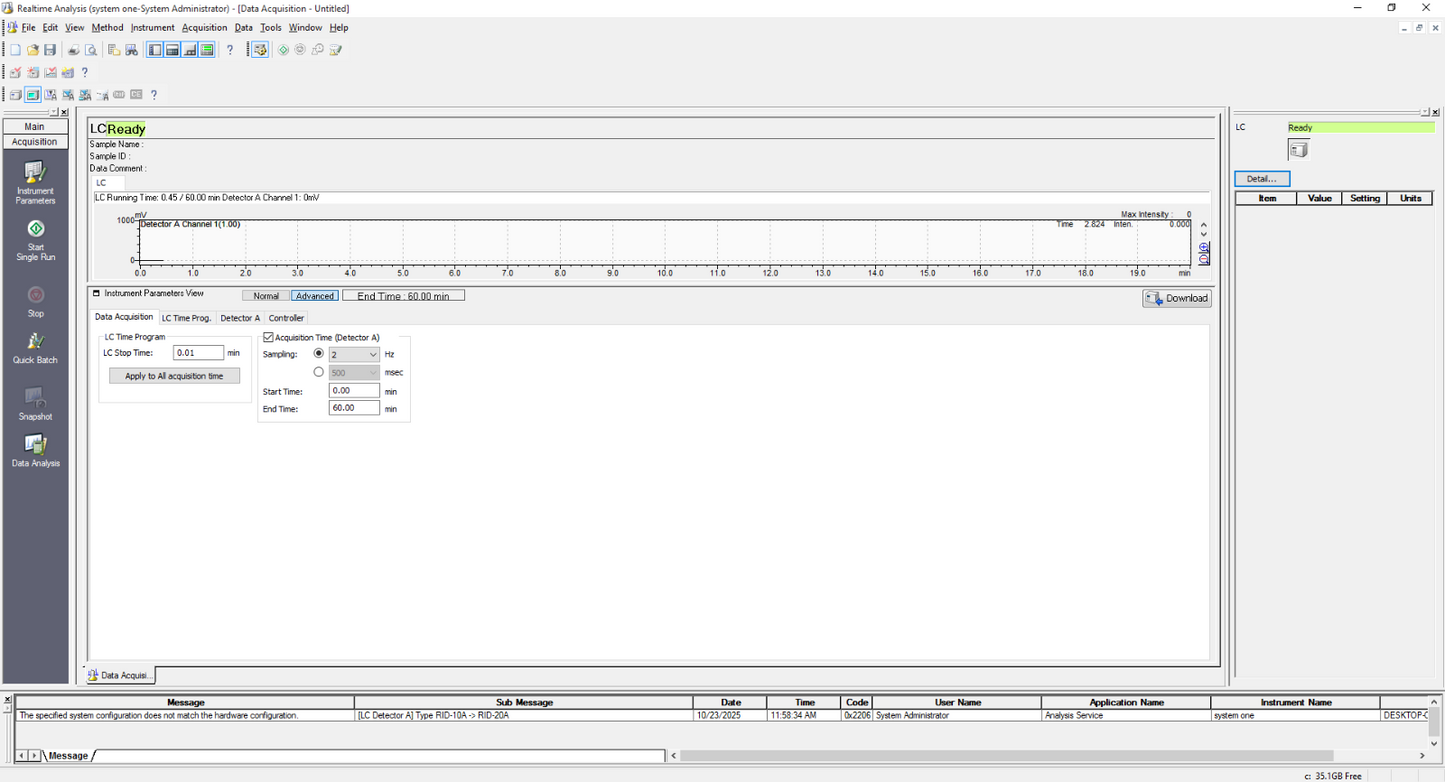1445x782 pixels.
Task: Open Instrument Parameters from the sidebar
Action: coord(35,183)
